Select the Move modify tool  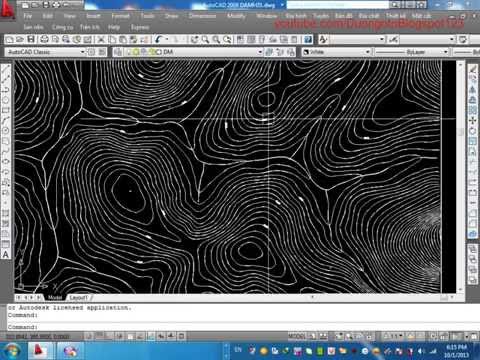coord(473,121)
